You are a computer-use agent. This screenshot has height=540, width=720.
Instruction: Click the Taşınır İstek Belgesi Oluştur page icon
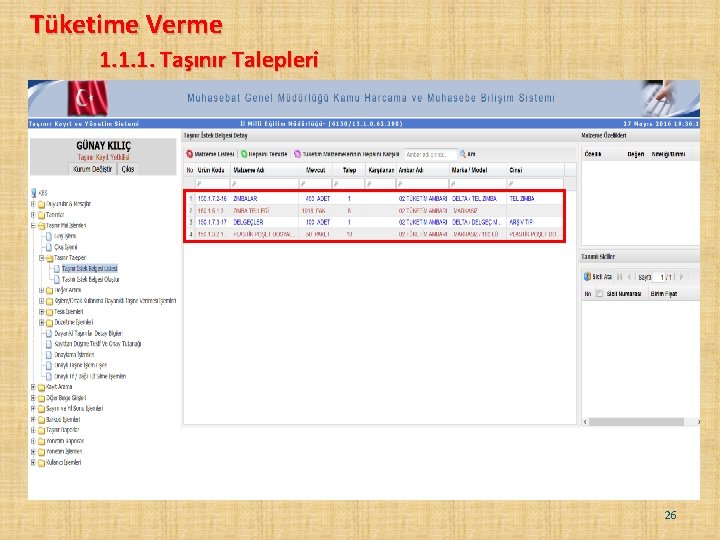(x=57, y=279)
